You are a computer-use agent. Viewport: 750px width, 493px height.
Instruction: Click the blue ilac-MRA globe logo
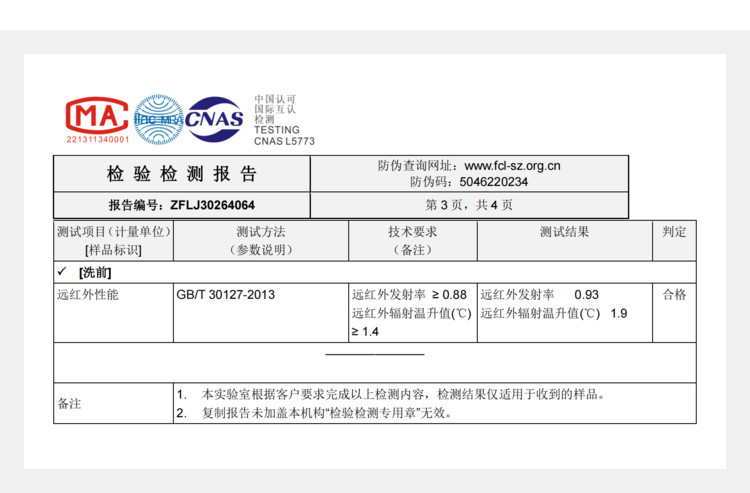158,120
